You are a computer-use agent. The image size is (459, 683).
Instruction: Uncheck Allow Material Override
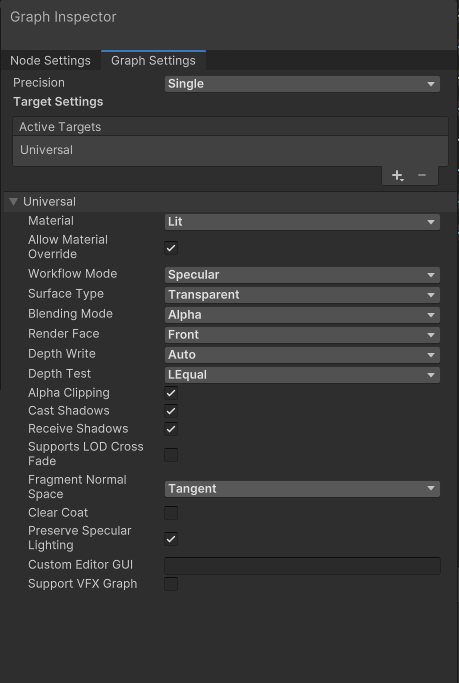point(171,248)
